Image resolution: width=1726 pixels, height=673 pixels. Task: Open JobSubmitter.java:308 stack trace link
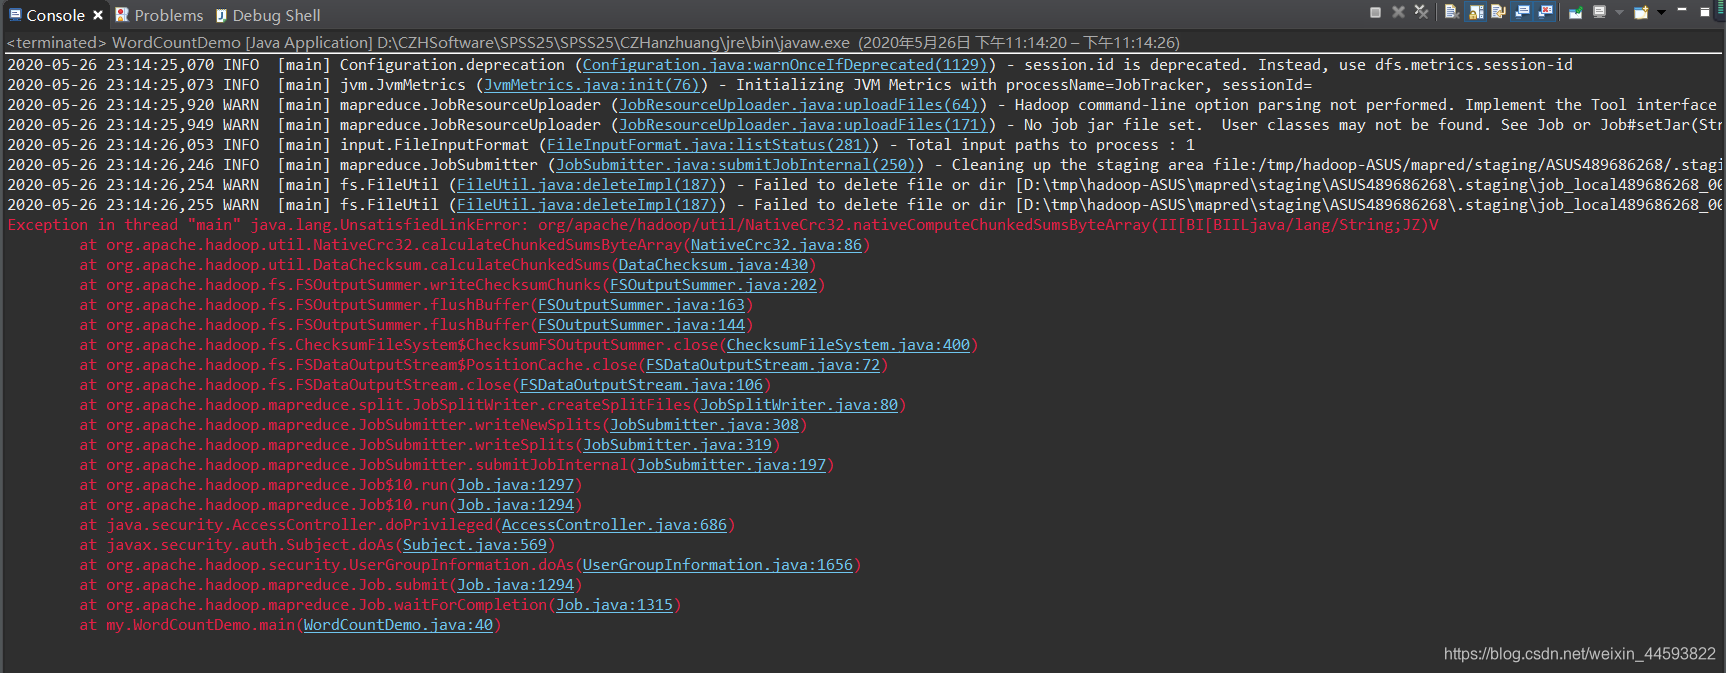point(704,425)
